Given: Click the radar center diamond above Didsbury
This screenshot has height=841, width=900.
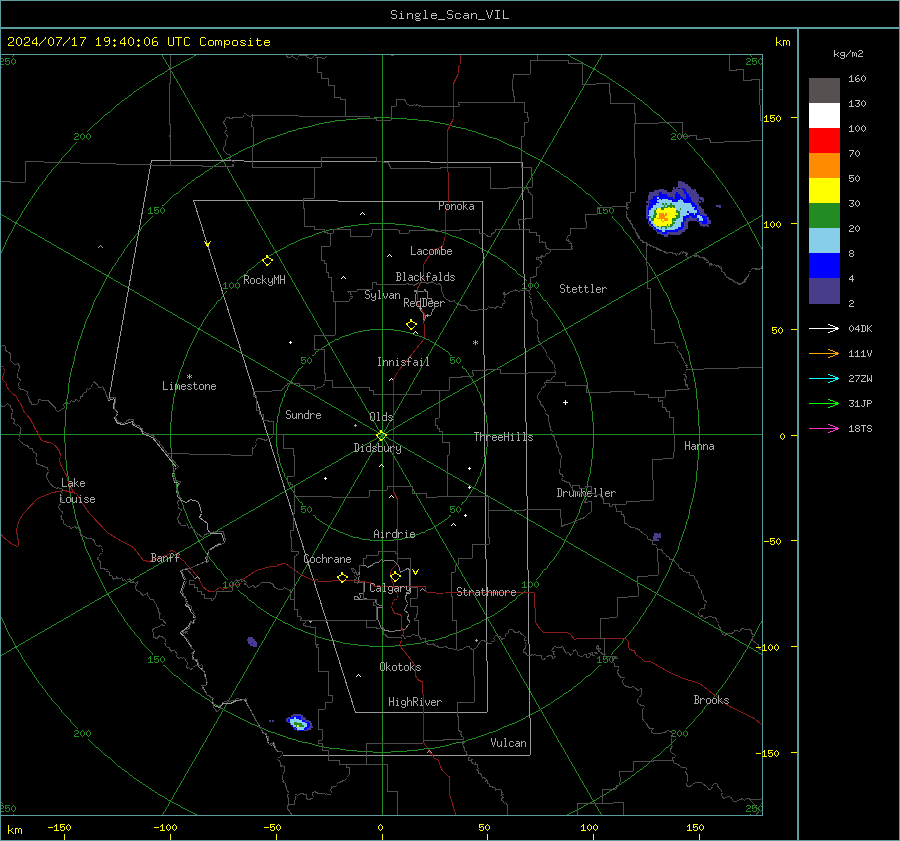Looking at the screenshot, I should tap(382, 435).
